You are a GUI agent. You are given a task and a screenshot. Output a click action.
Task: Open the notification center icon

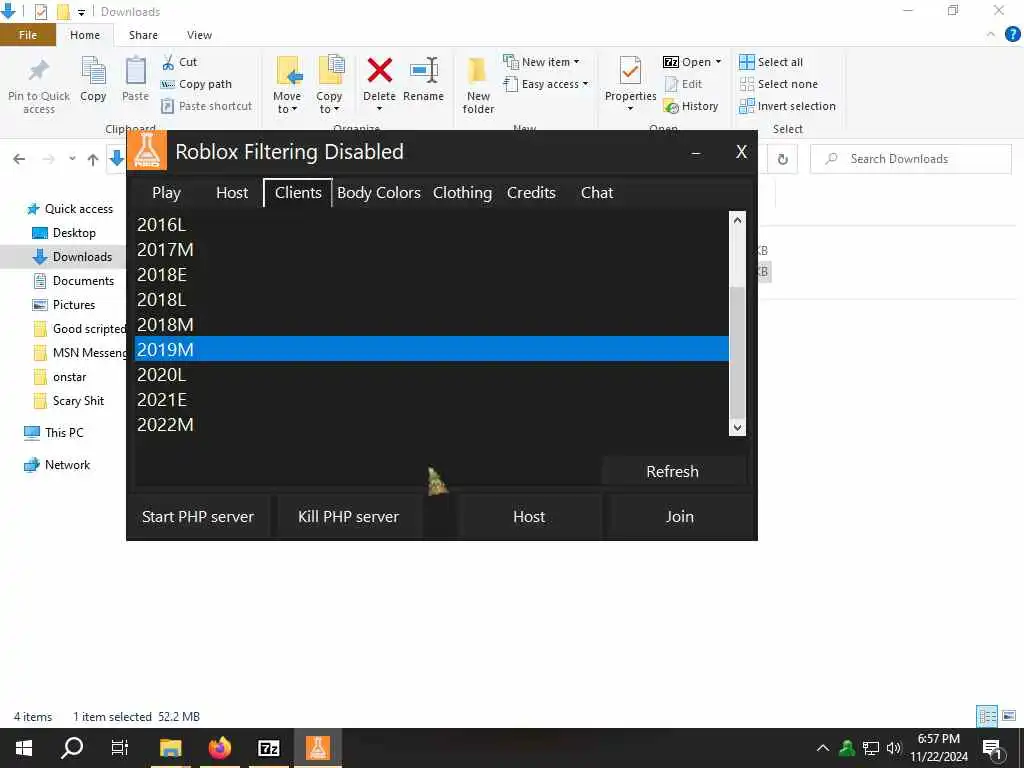click(992, 750)
